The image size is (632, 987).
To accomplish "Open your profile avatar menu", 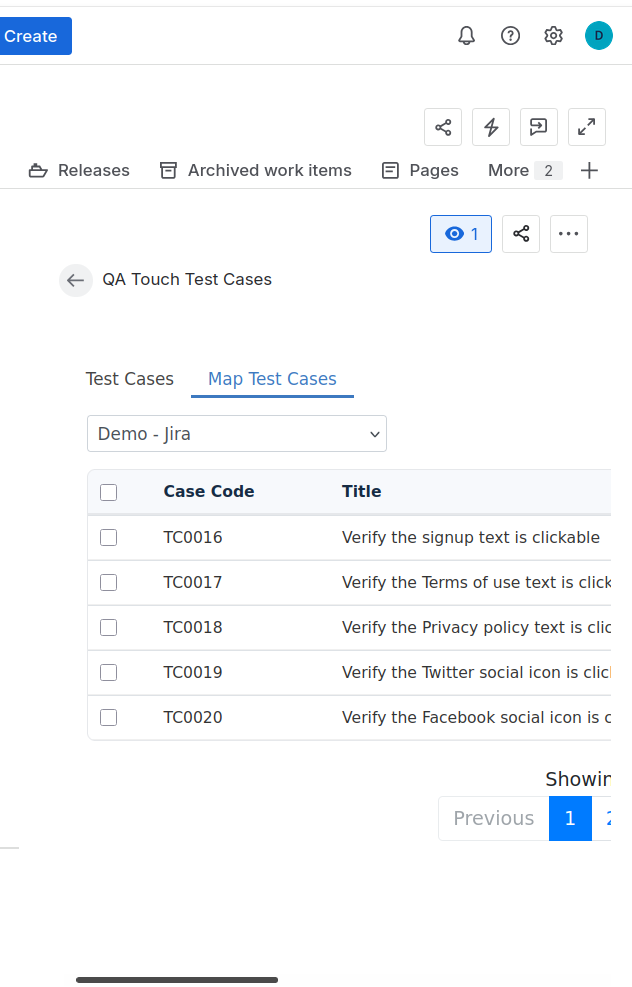I will (x=598, y=35).
